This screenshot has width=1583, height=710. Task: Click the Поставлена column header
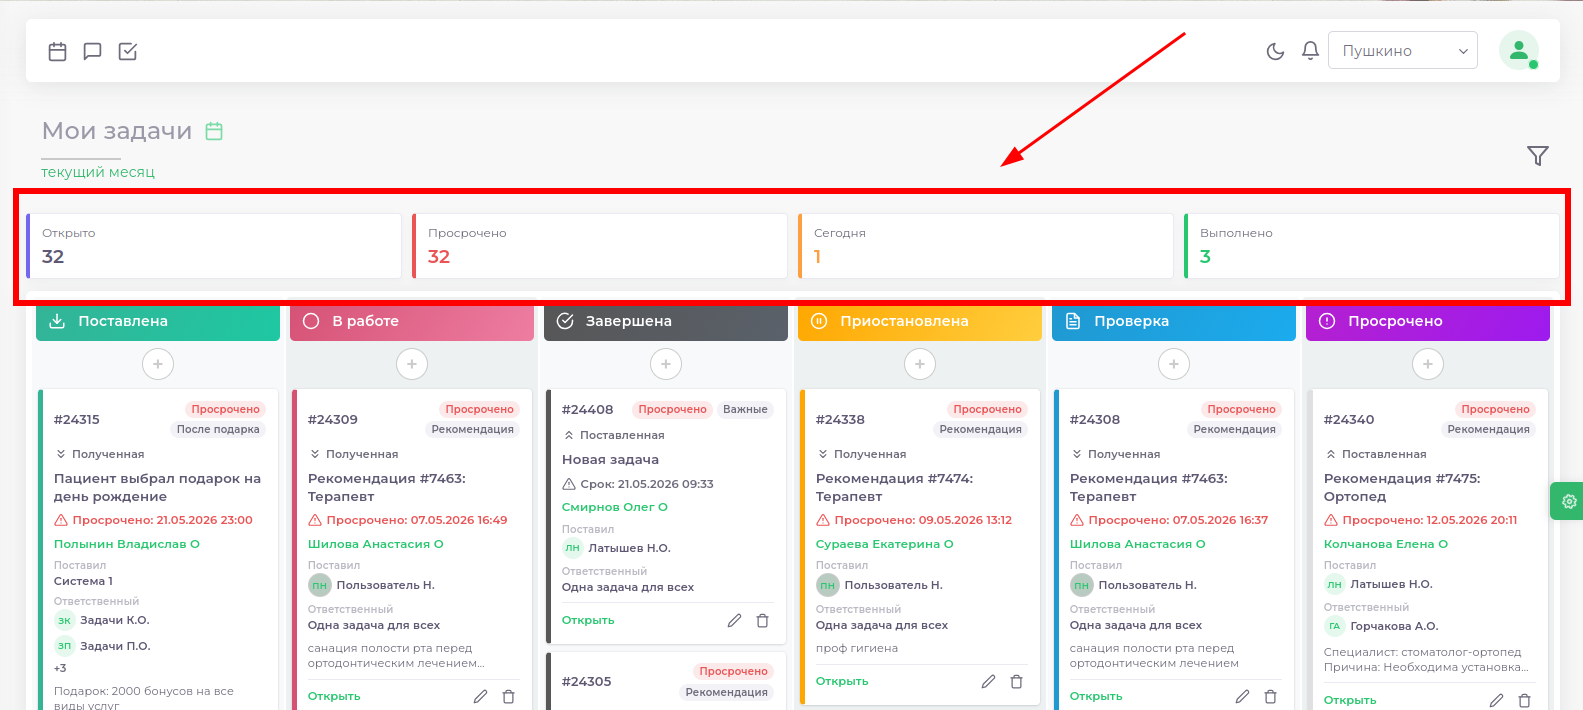(x=158, y=321)
